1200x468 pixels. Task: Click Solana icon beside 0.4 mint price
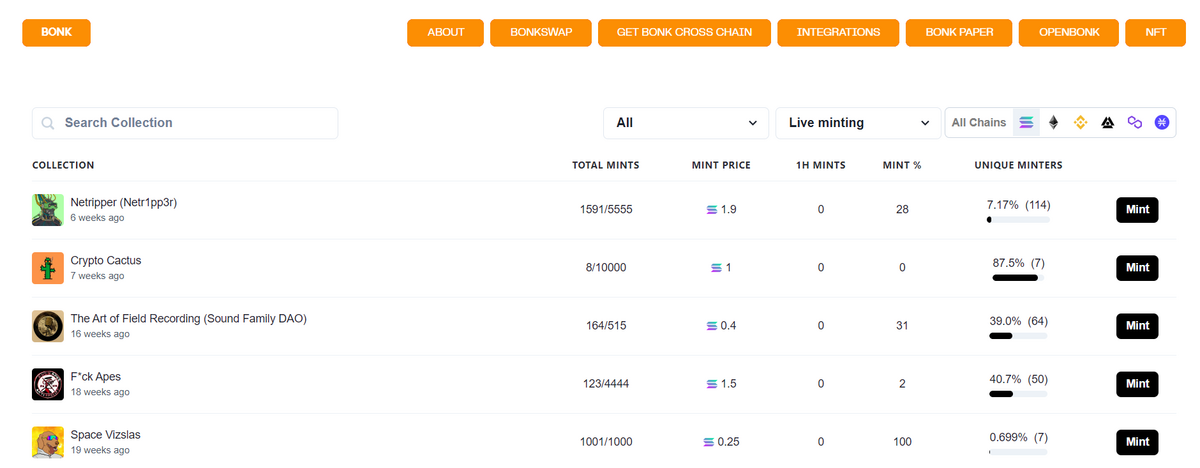pyautogui.click(x=711, y=326)
